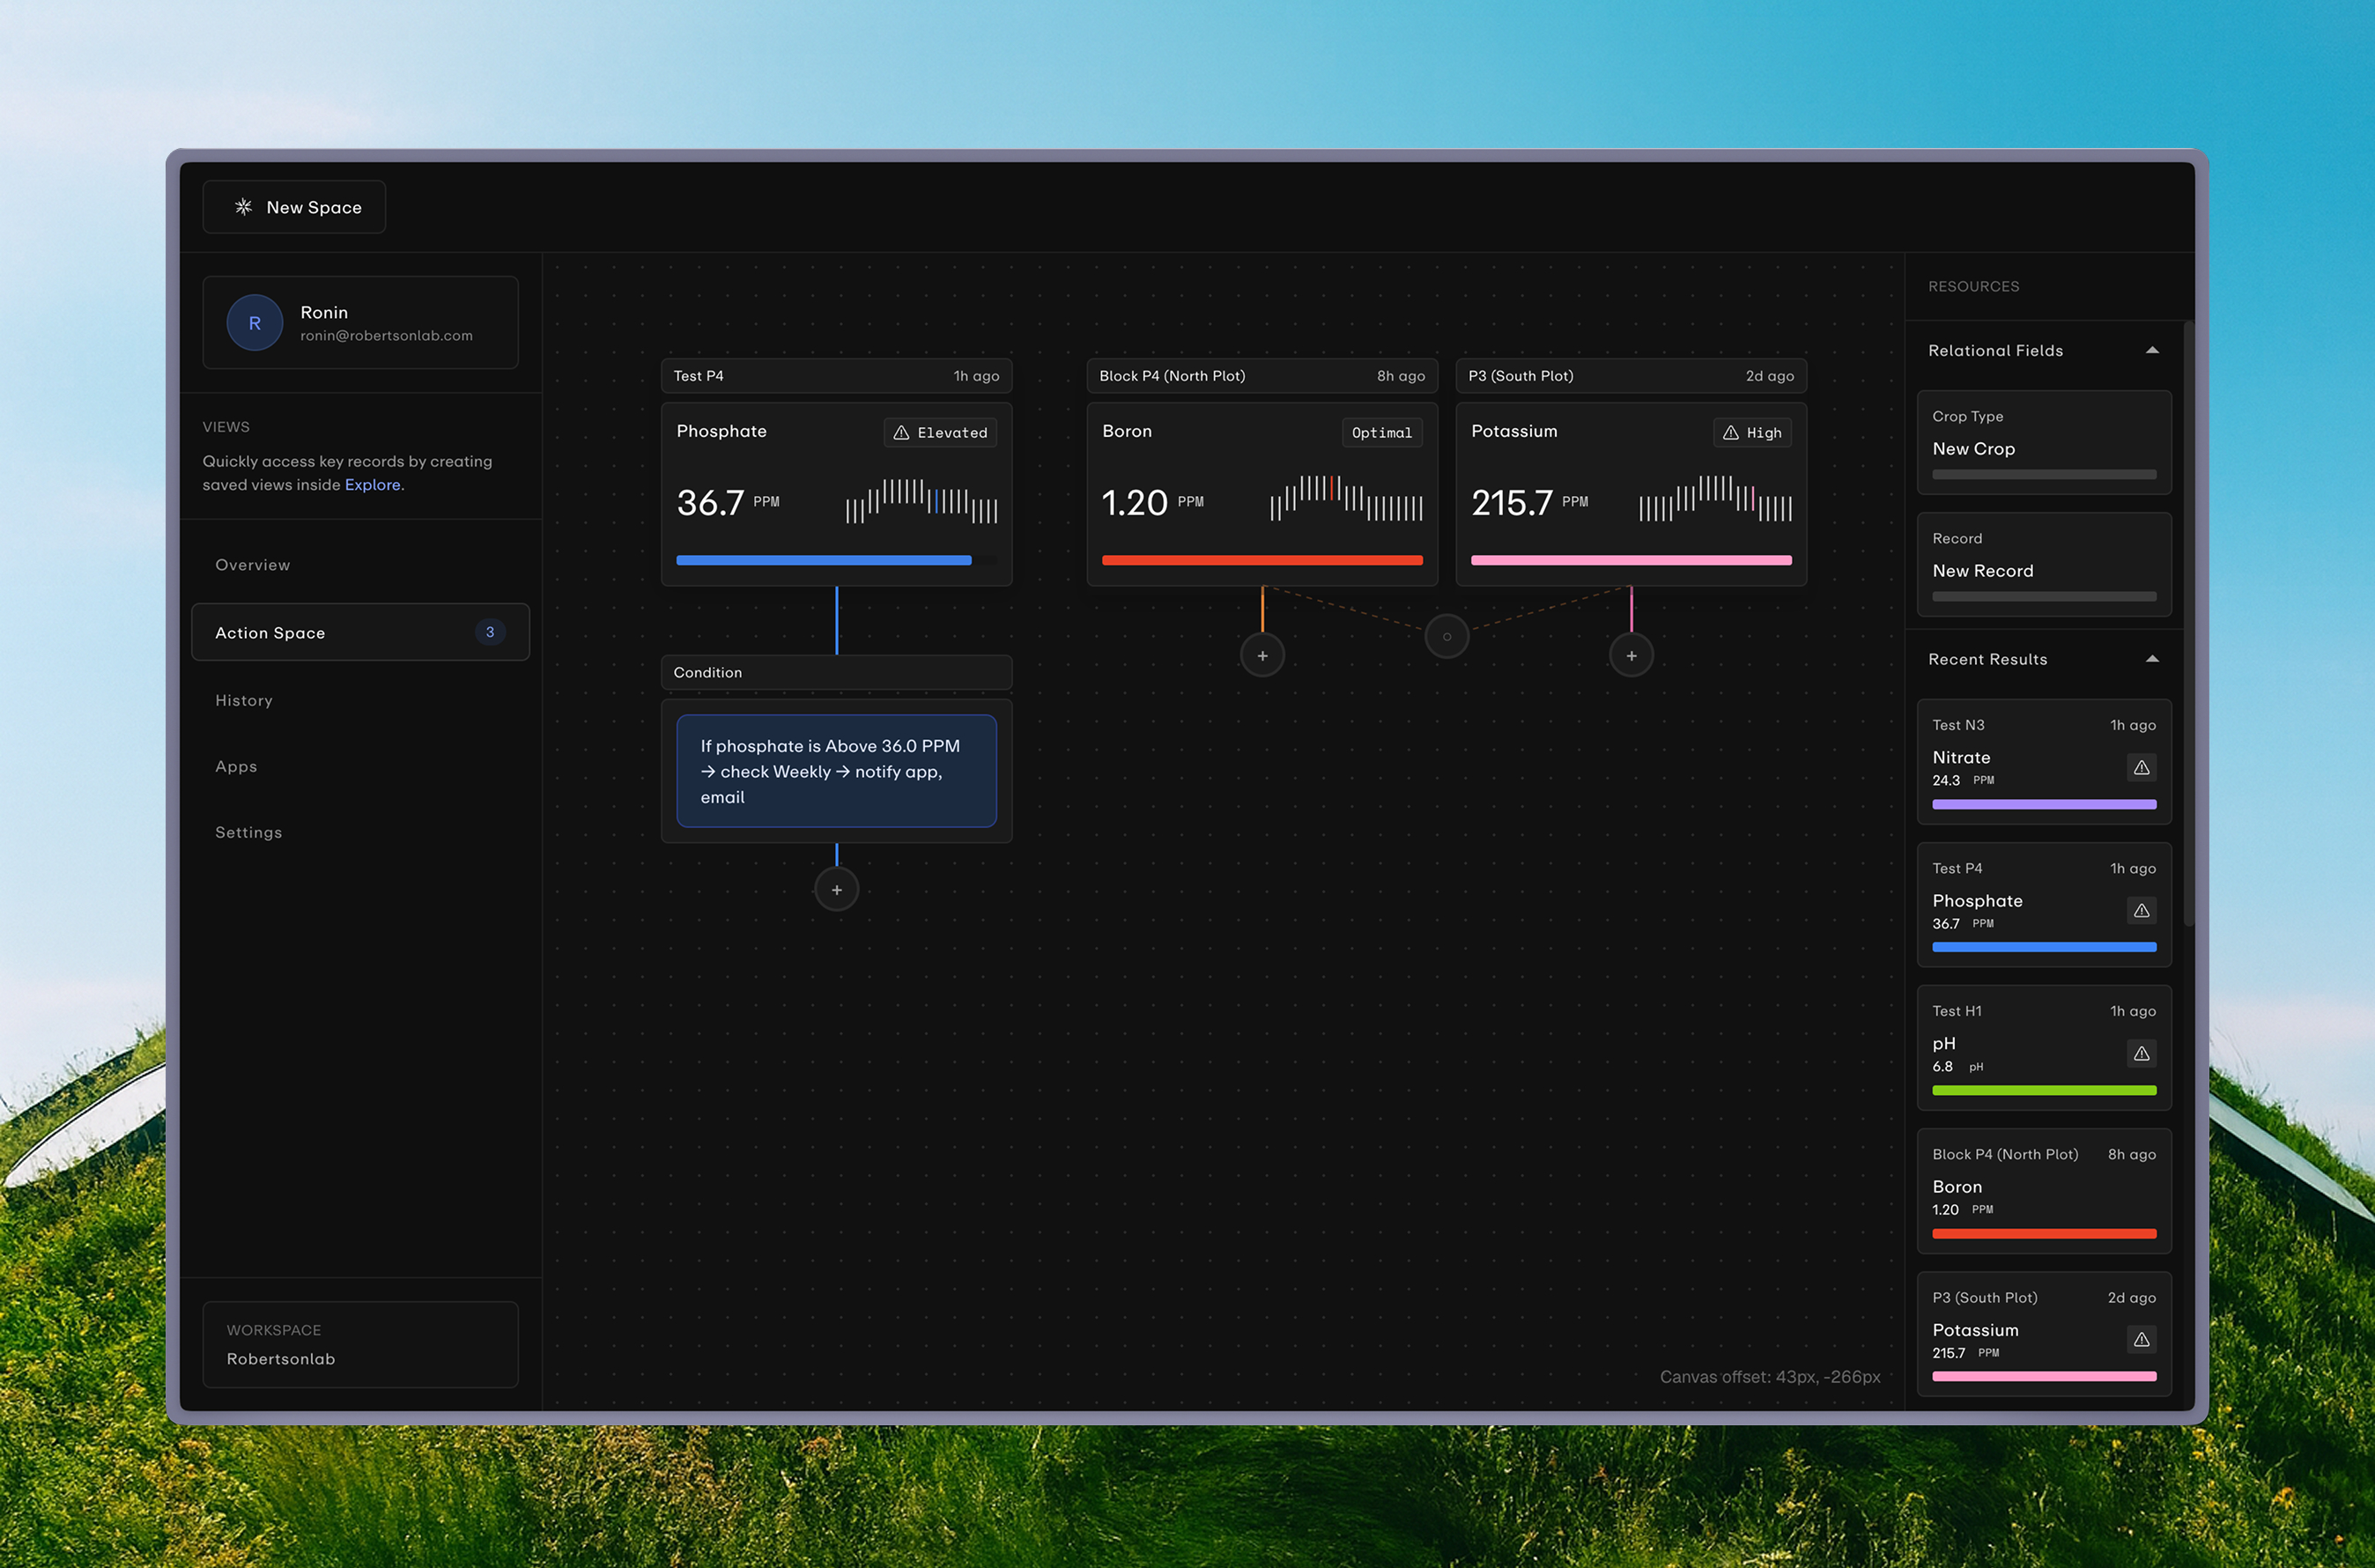Click the warning icon on the Elevated badge
This screenshot has width=2375, height=1568.
point(901,432)
